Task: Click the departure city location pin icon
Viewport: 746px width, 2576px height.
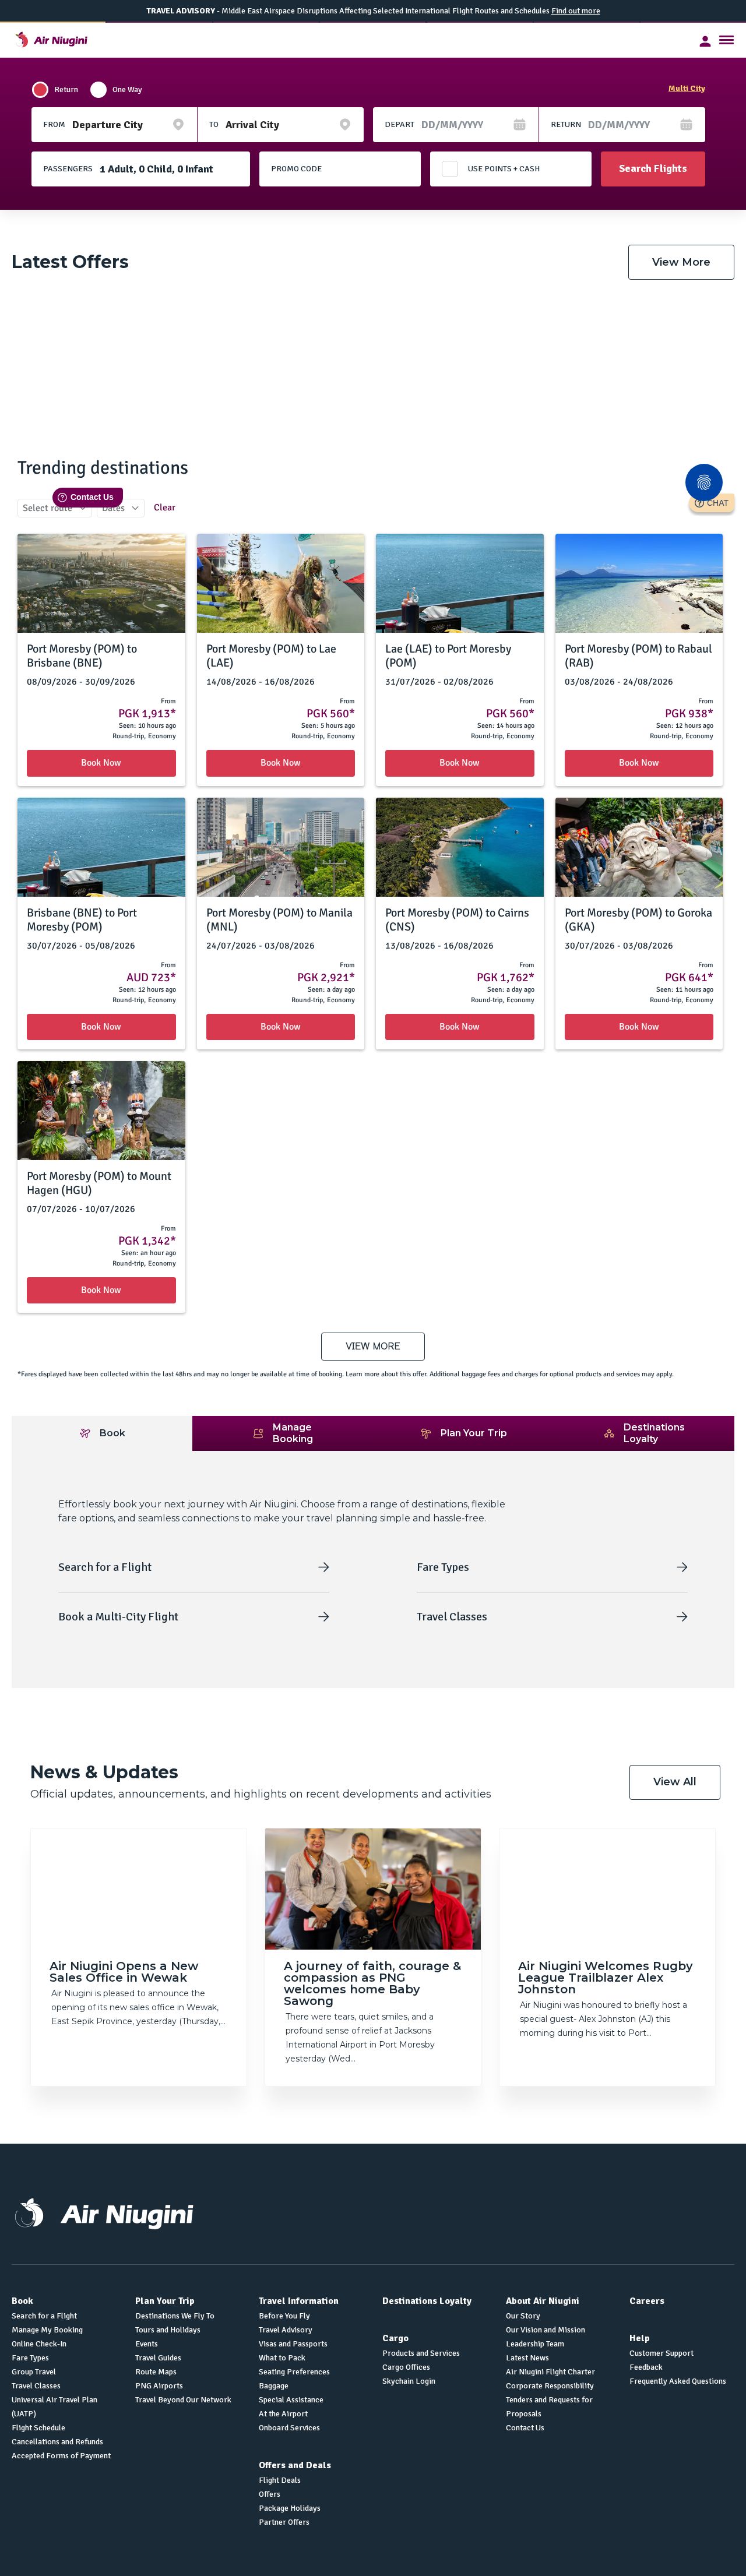Action: click(x=178, y=125)
